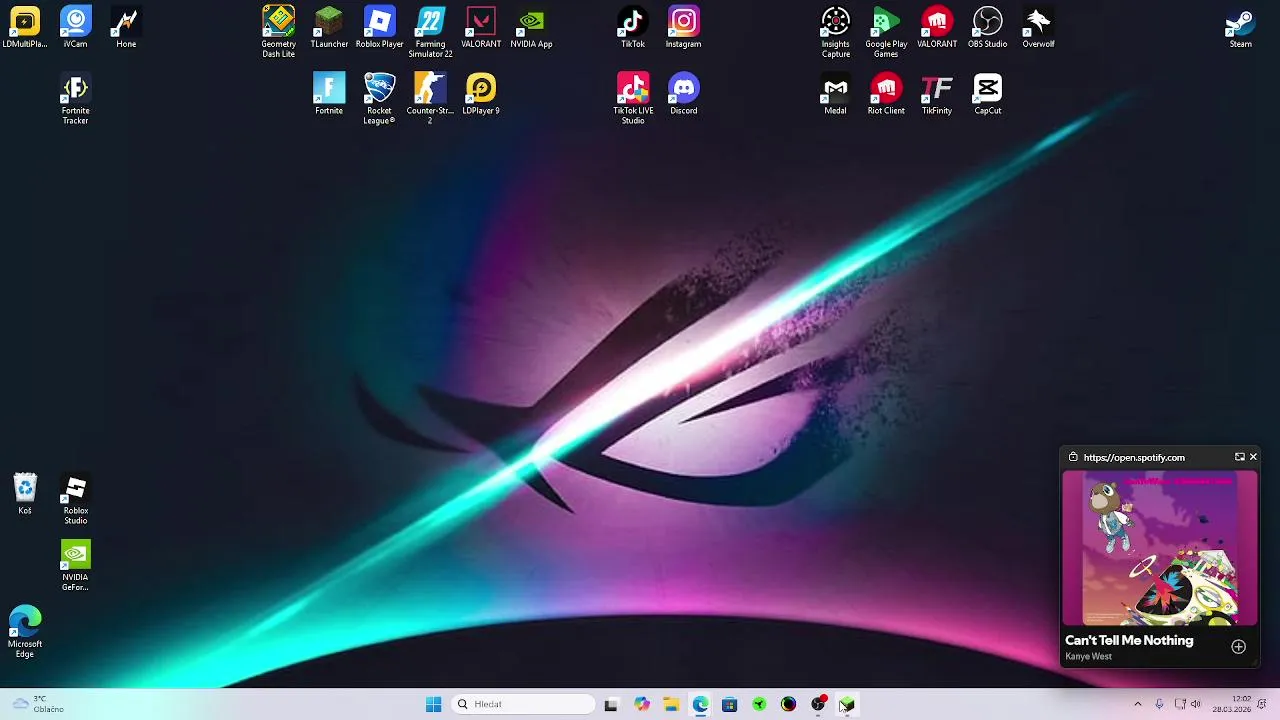Open OBS Studio shortcut
This screenshot has width=1280, height=720.
[x=987, y=27]
